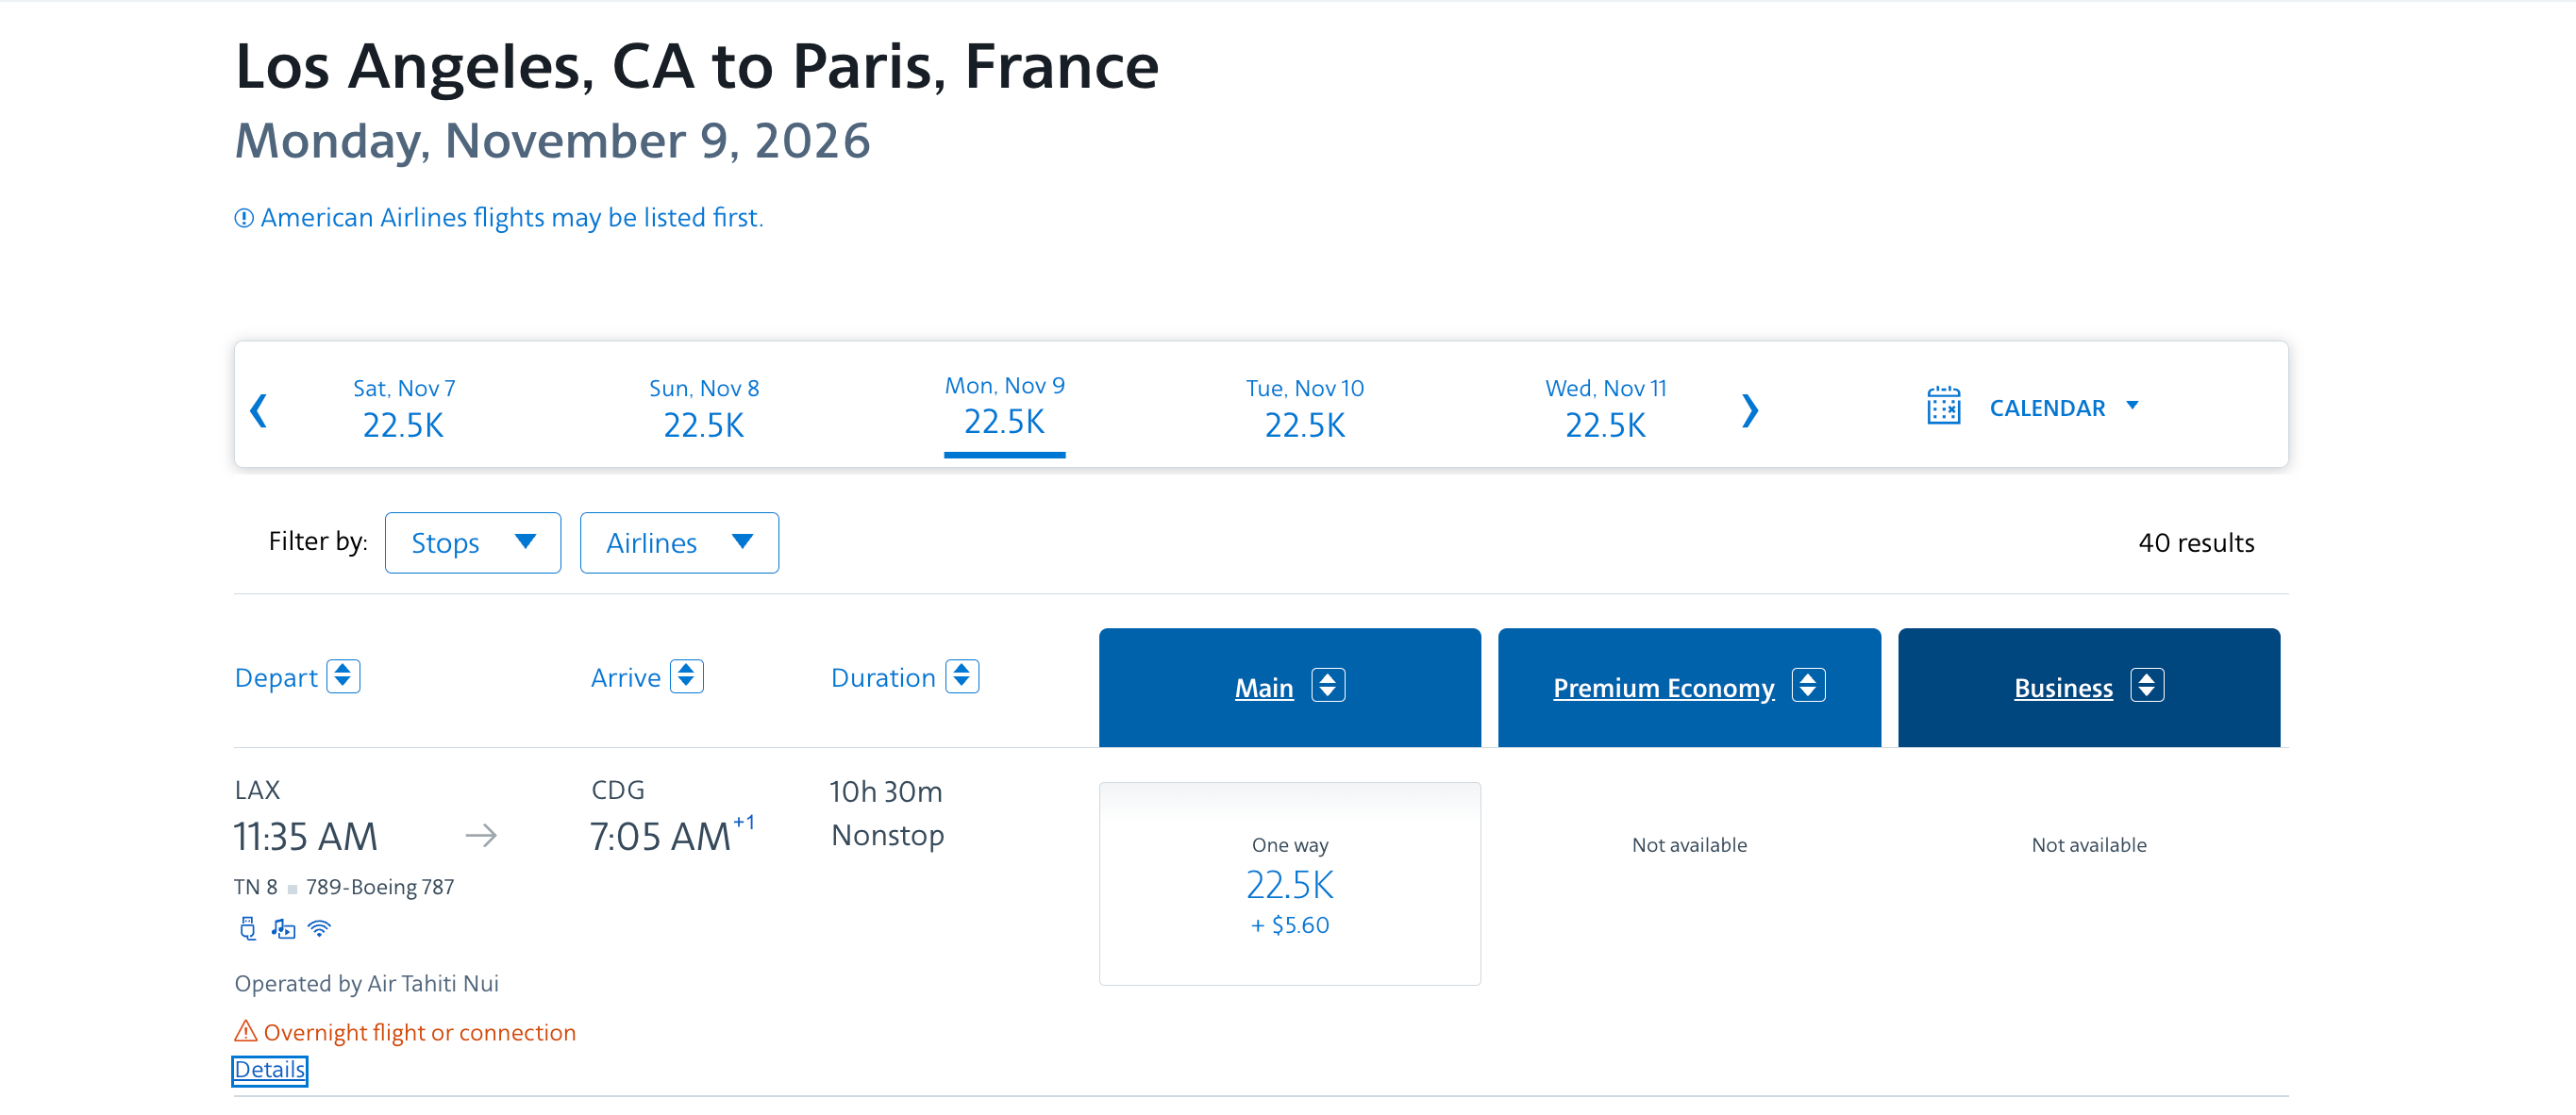Click the Arrive column label
The height and width of the screenshot is (1115, 2576).
click(x=626, y=678)
